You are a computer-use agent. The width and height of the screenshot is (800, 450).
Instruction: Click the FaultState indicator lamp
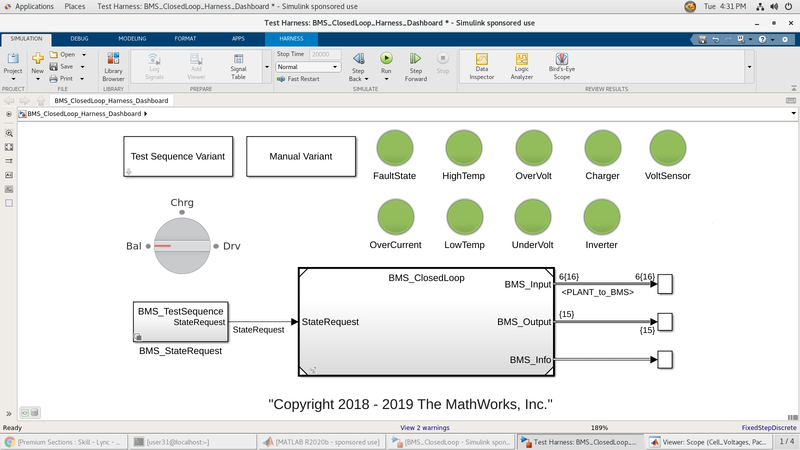(x=395, y=150)
